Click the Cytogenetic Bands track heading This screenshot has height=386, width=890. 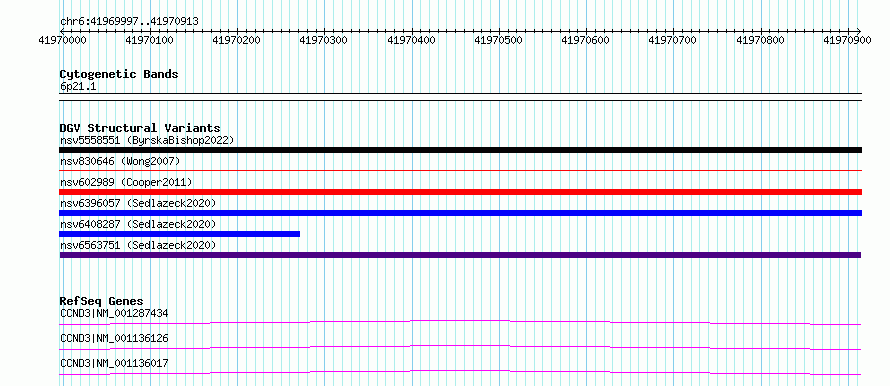click(119, 74)
